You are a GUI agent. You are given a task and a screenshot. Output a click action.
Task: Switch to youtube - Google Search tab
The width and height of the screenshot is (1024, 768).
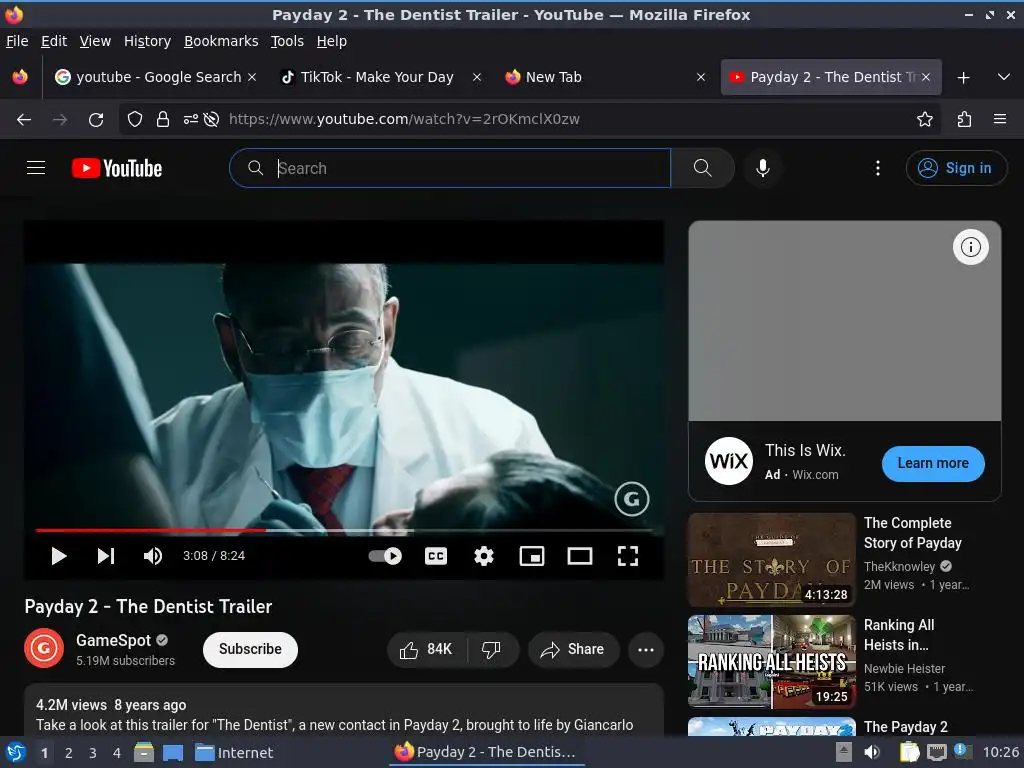click(x=155, y=77)
